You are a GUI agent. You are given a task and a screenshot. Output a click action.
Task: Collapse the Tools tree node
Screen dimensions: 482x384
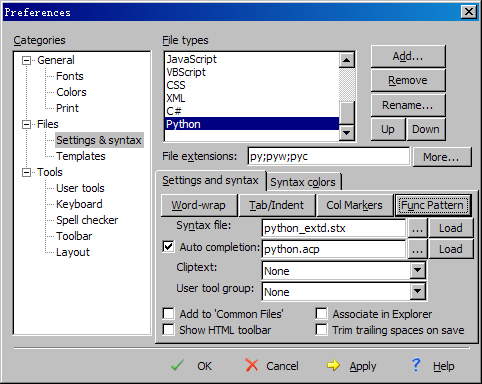(26, 172)
